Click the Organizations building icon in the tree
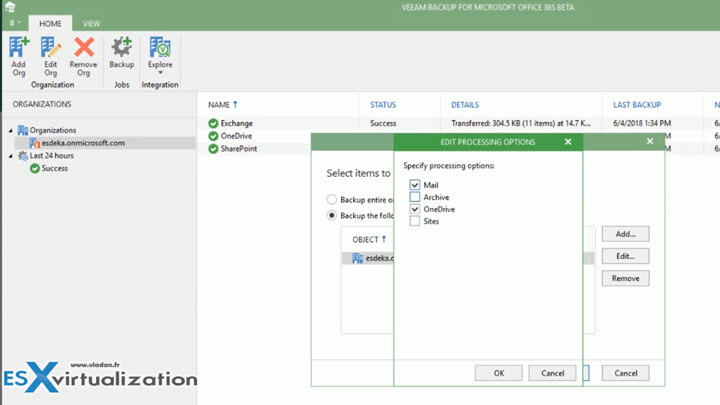The height and width of the screenshot is (405, 720). click(x=23, y=130)
